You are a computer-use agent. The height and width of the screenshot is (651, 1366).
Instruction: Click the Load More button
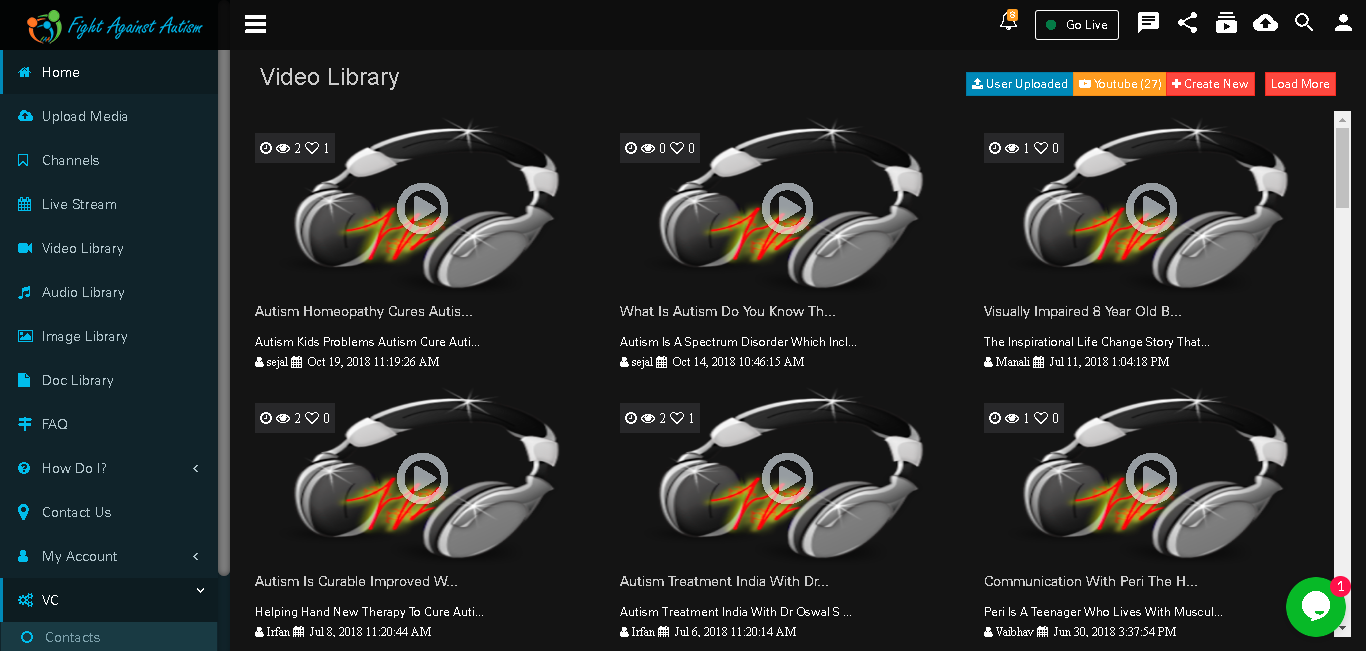tap(1300, 84)
